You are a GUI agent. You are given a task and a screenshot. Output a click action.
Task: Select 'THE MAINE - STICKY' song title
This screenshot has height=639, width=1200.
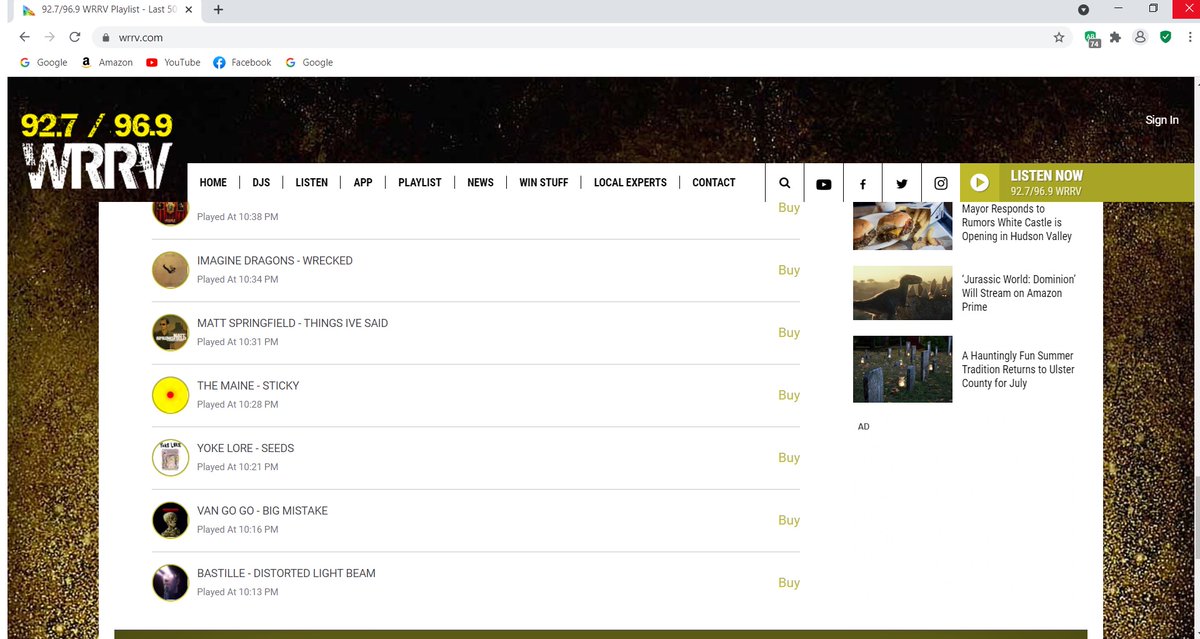point(248,386)
